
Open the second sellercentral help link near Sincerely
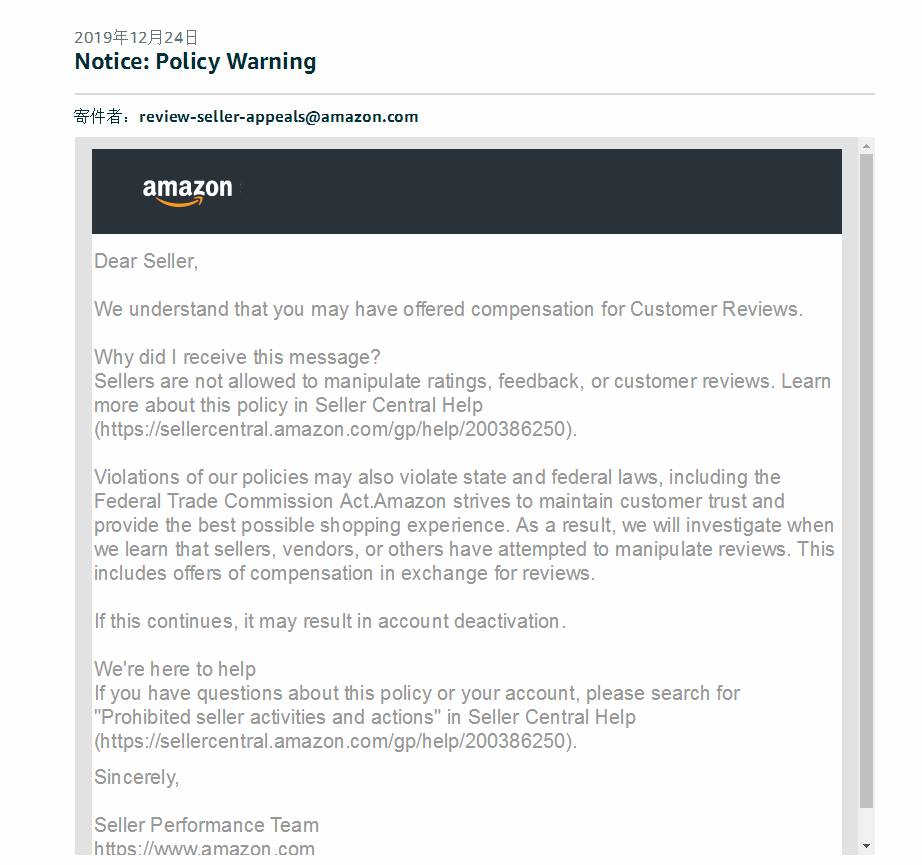coord(336,742)
